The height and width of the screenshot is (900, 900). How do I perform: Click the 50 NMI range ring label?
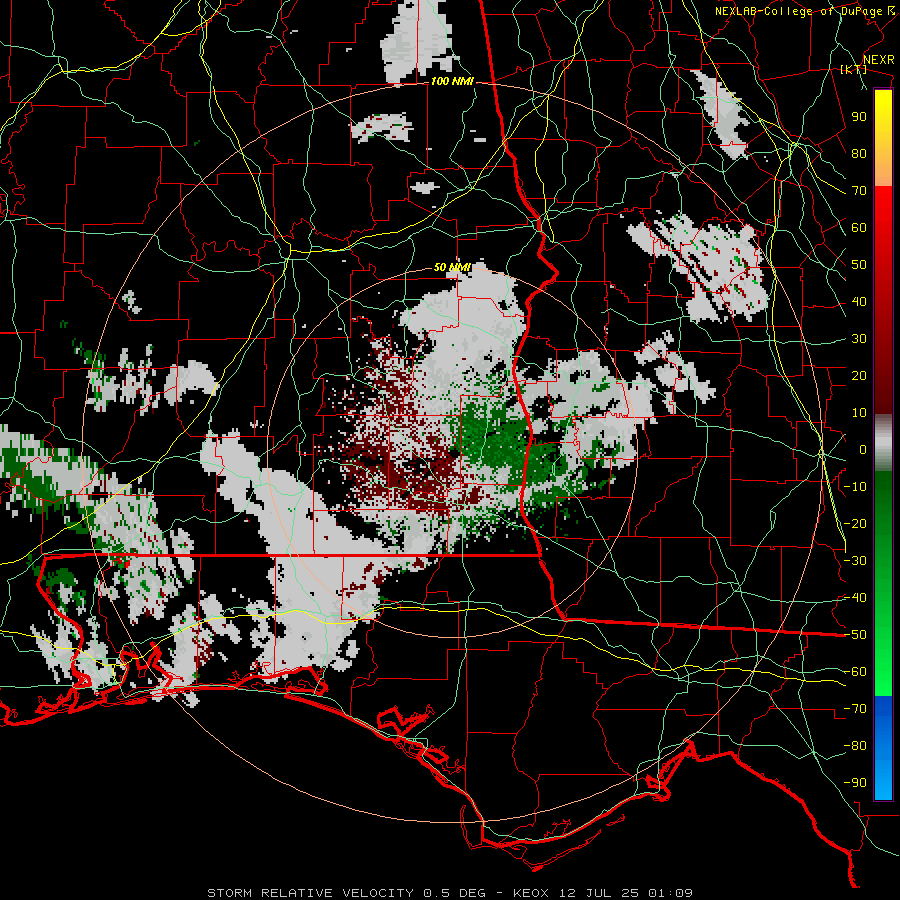click(452, 267)
